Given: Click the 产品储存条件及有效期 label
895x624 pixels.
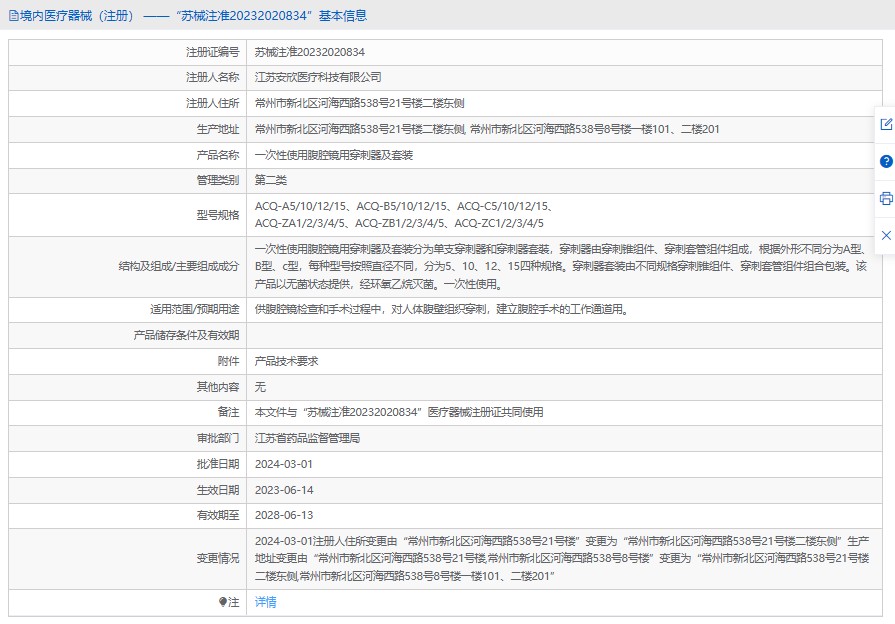Looking at the screenshot, I should pos(186,335).
